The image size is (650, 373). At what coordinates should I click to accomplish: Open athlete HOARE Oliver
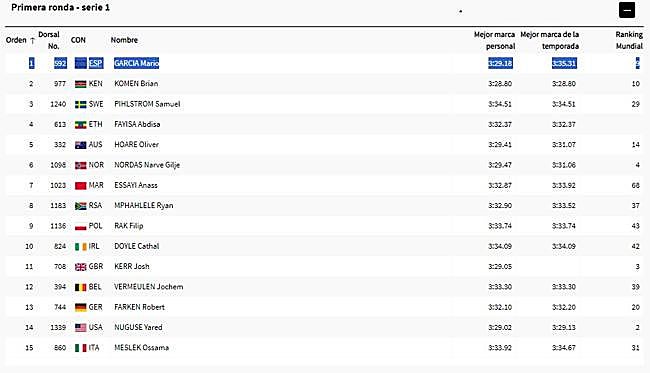pyautogui.click(x=136, y=145)
